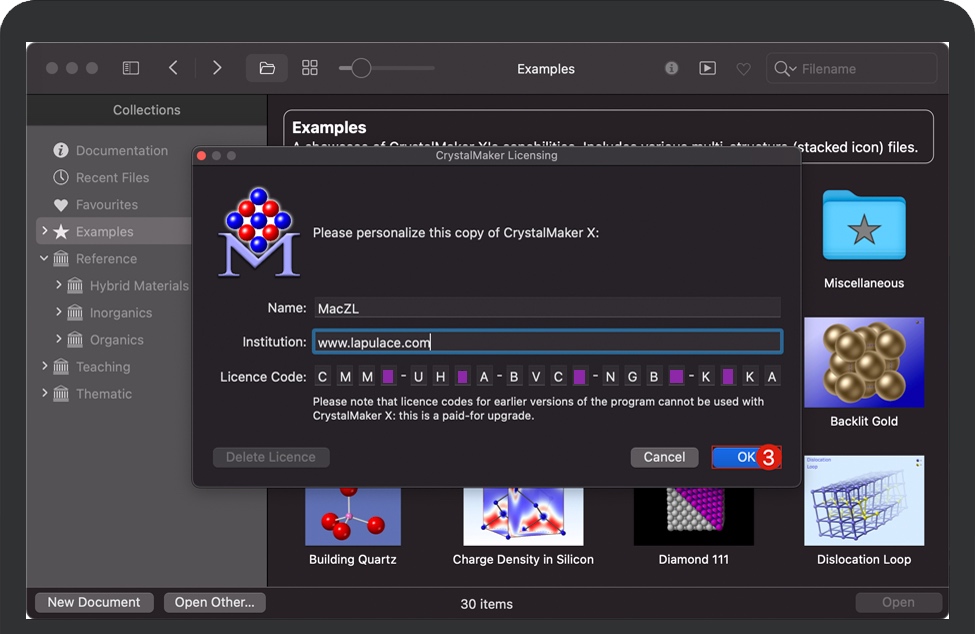Click the CrystalMaker logo in dialog
This screenshot has width=975, height=634.
tap(259, 232)
